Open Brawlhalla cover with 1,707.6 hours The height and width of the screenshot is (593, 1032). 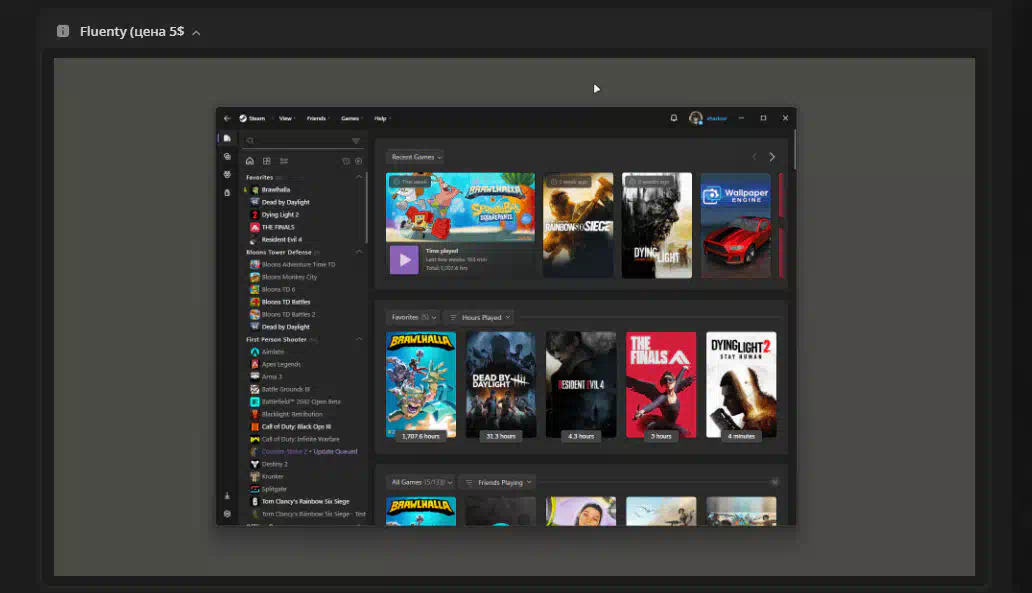pos(421,385)
